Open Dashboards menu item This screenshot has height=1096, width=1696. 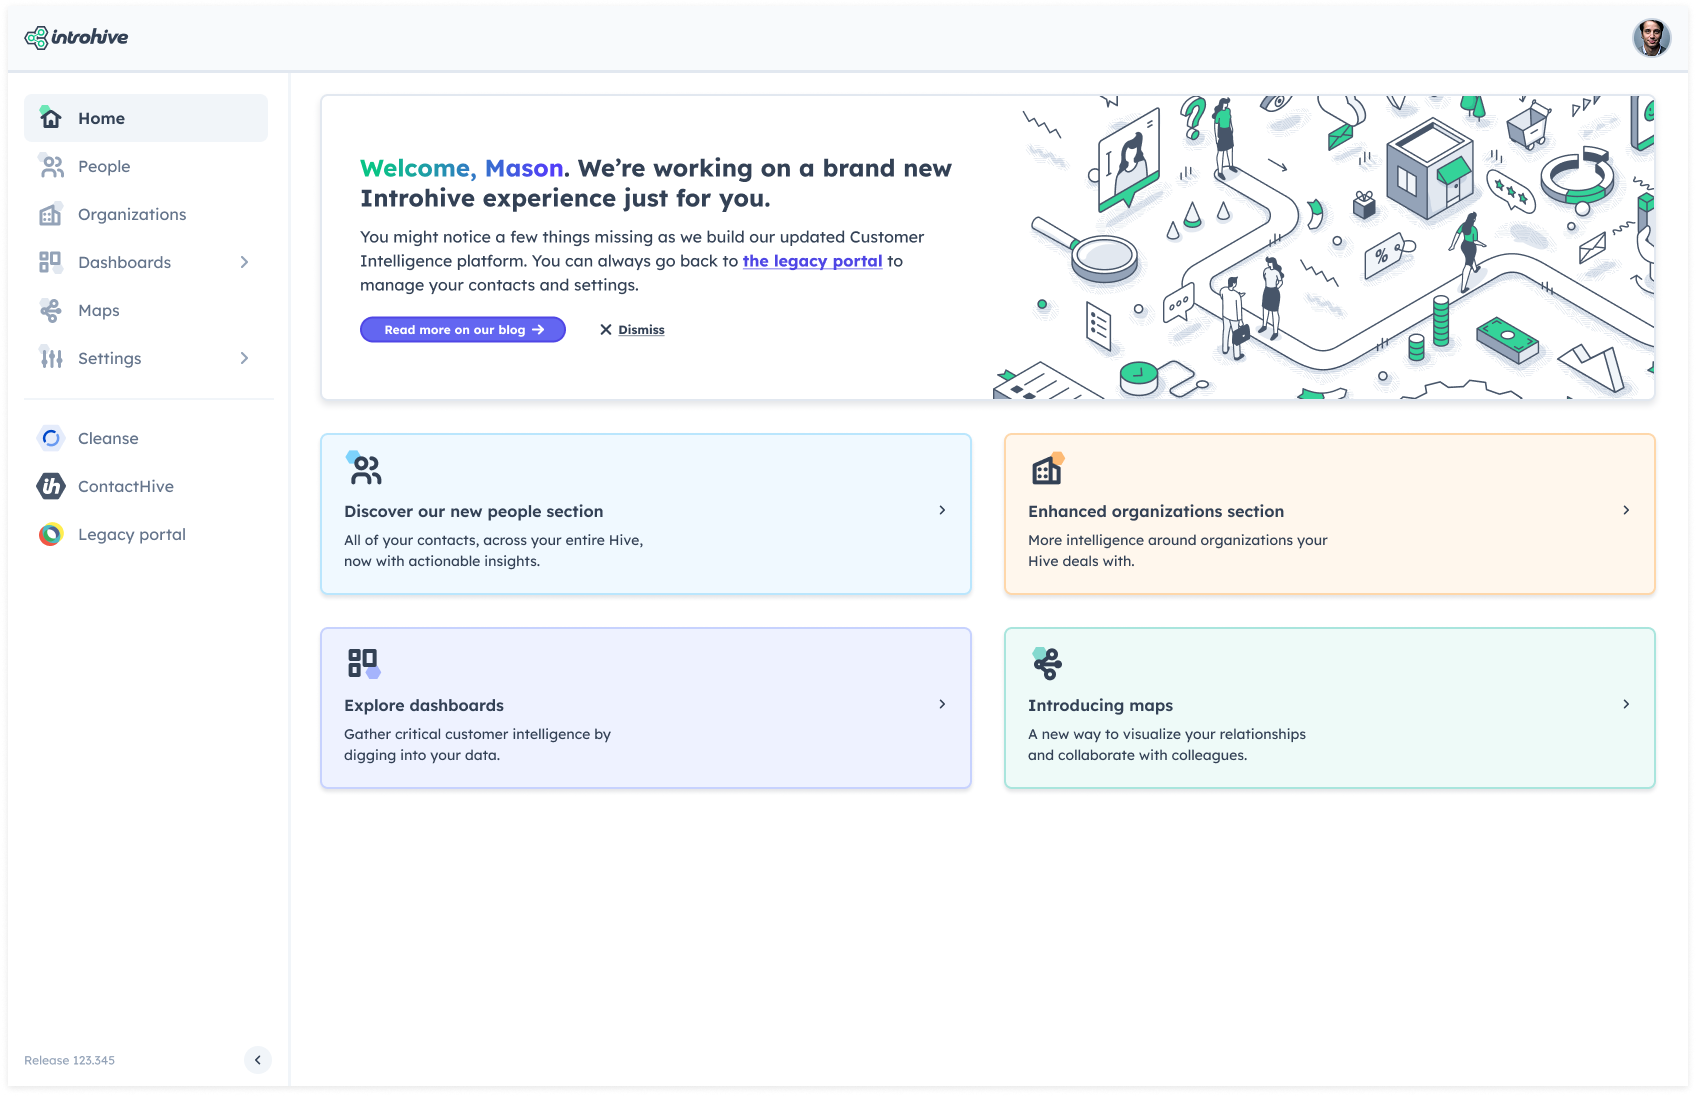(146, 262)
